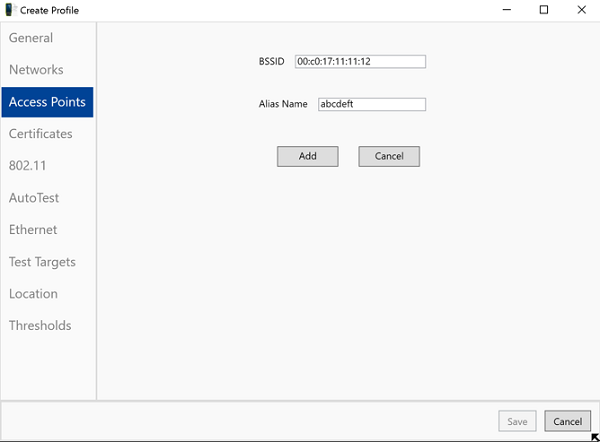Go to the Certificates tab
This screenshot has width=600, height=442.
click(x=41, y=134)
